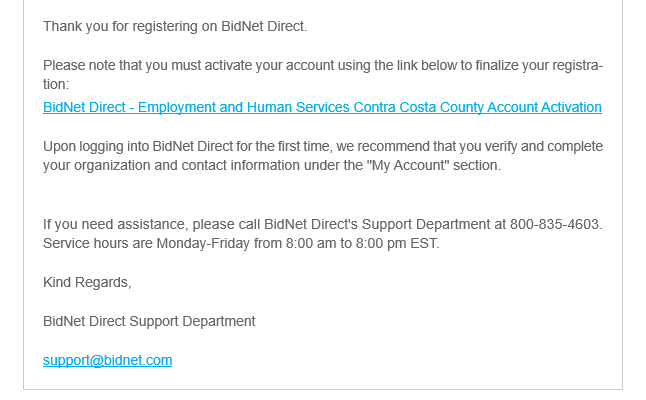The image size is (646, 400).
Task: Click the support@bidnet.com email link
Action: (107, 360)
